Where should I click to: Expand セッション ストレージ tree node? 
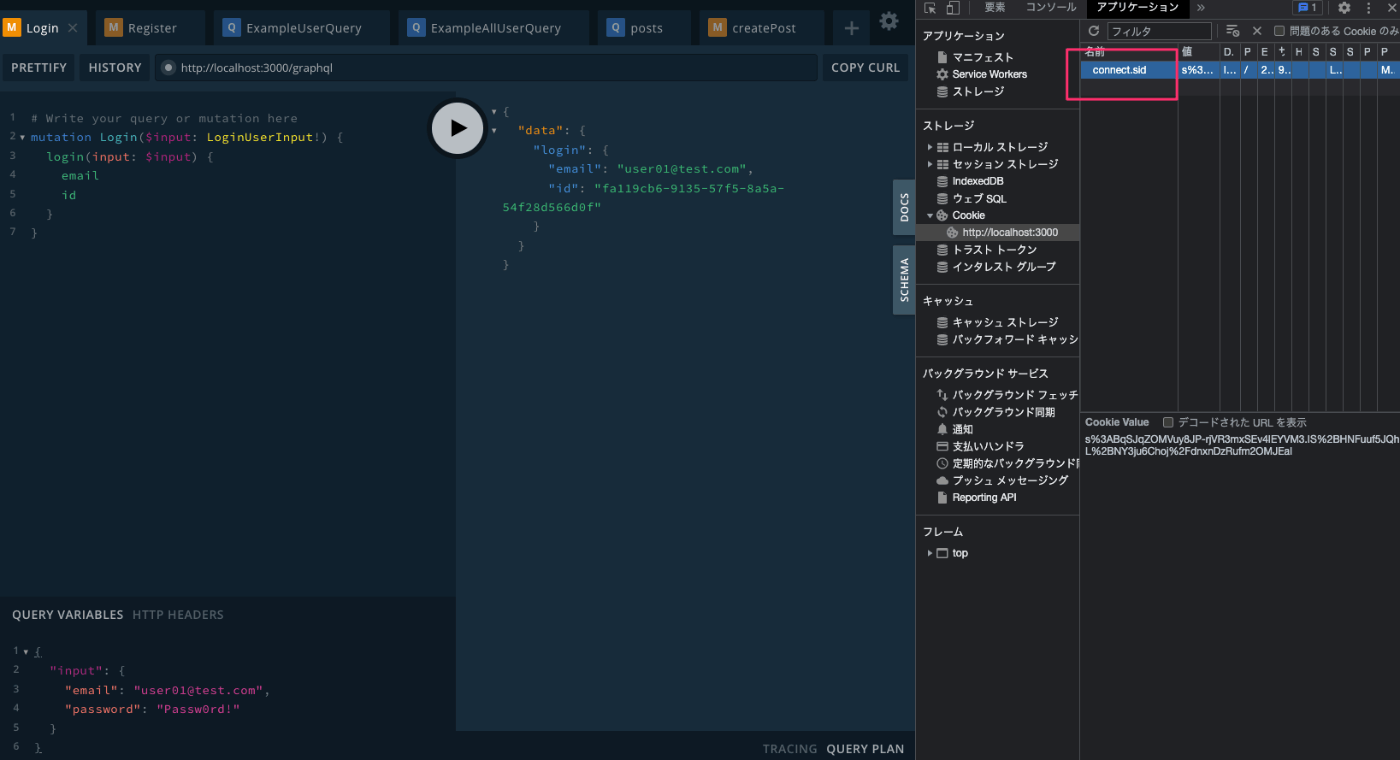930,164
